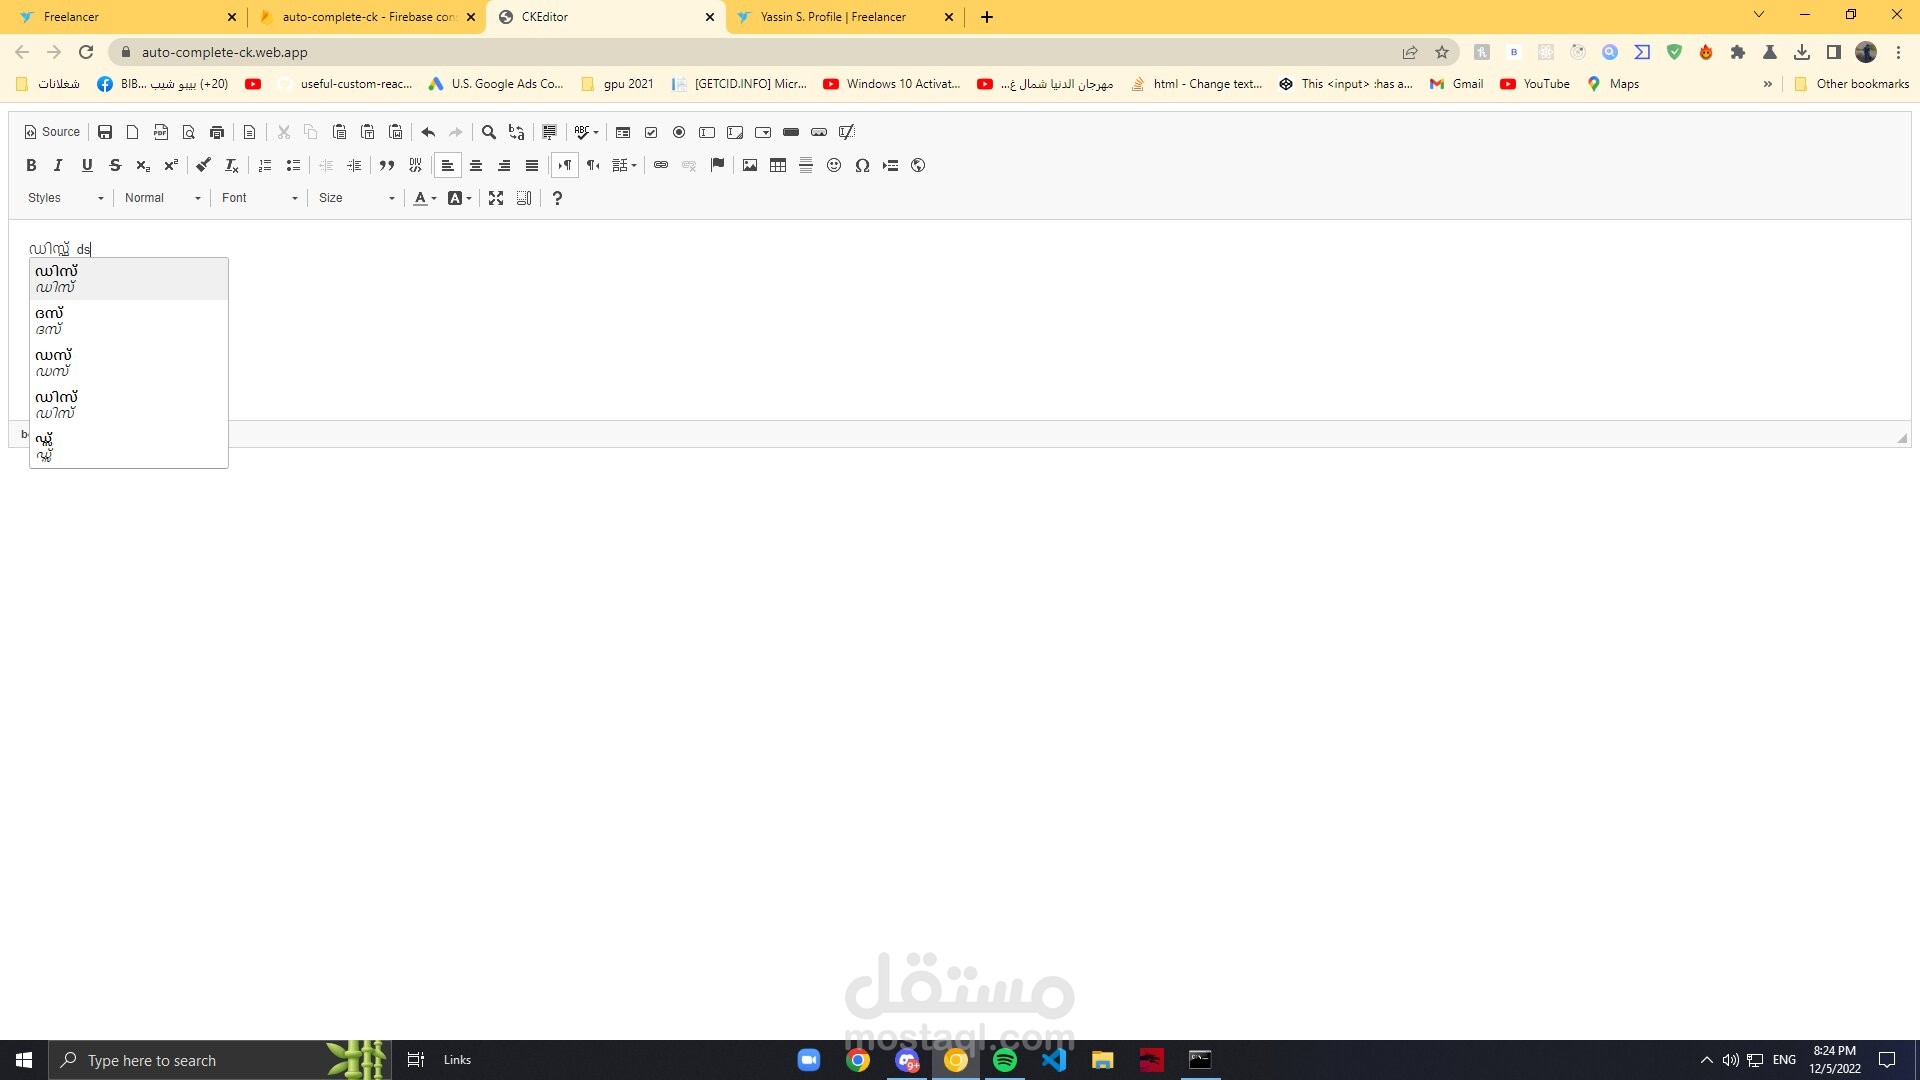Choose Paste from Word

coord(395,132)
